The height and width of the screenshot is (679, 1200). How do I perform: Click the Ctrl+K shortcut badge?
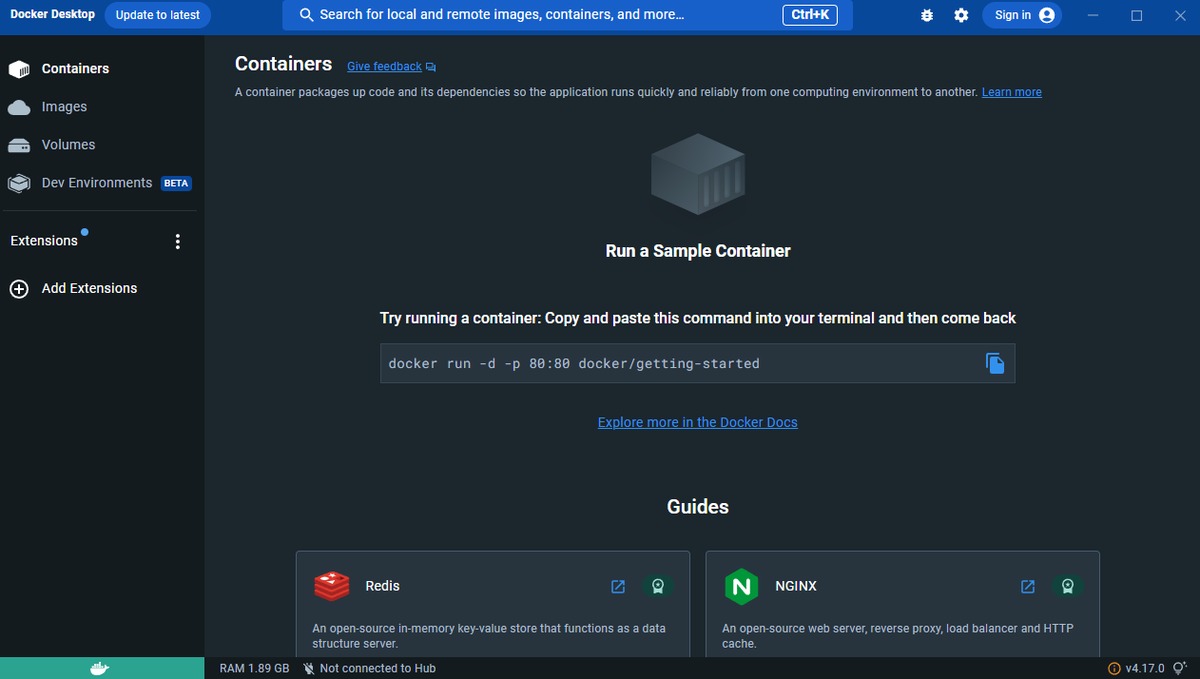pos(809,15)
